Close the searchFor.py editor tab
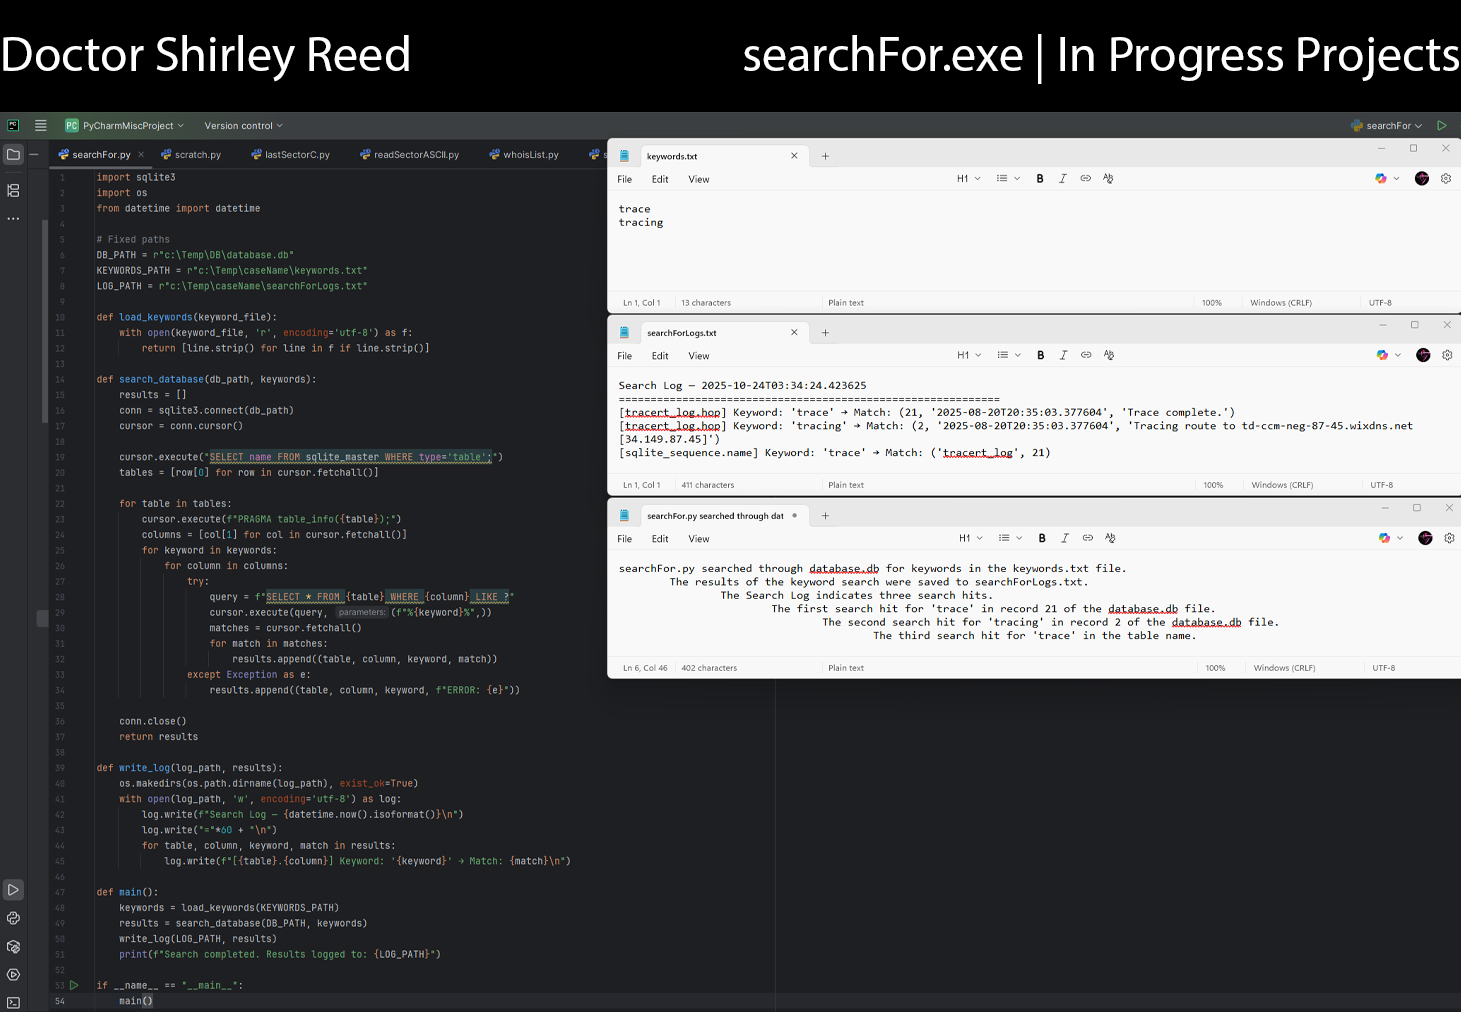Screen dimensions: 1461x1012 (141, 155)
